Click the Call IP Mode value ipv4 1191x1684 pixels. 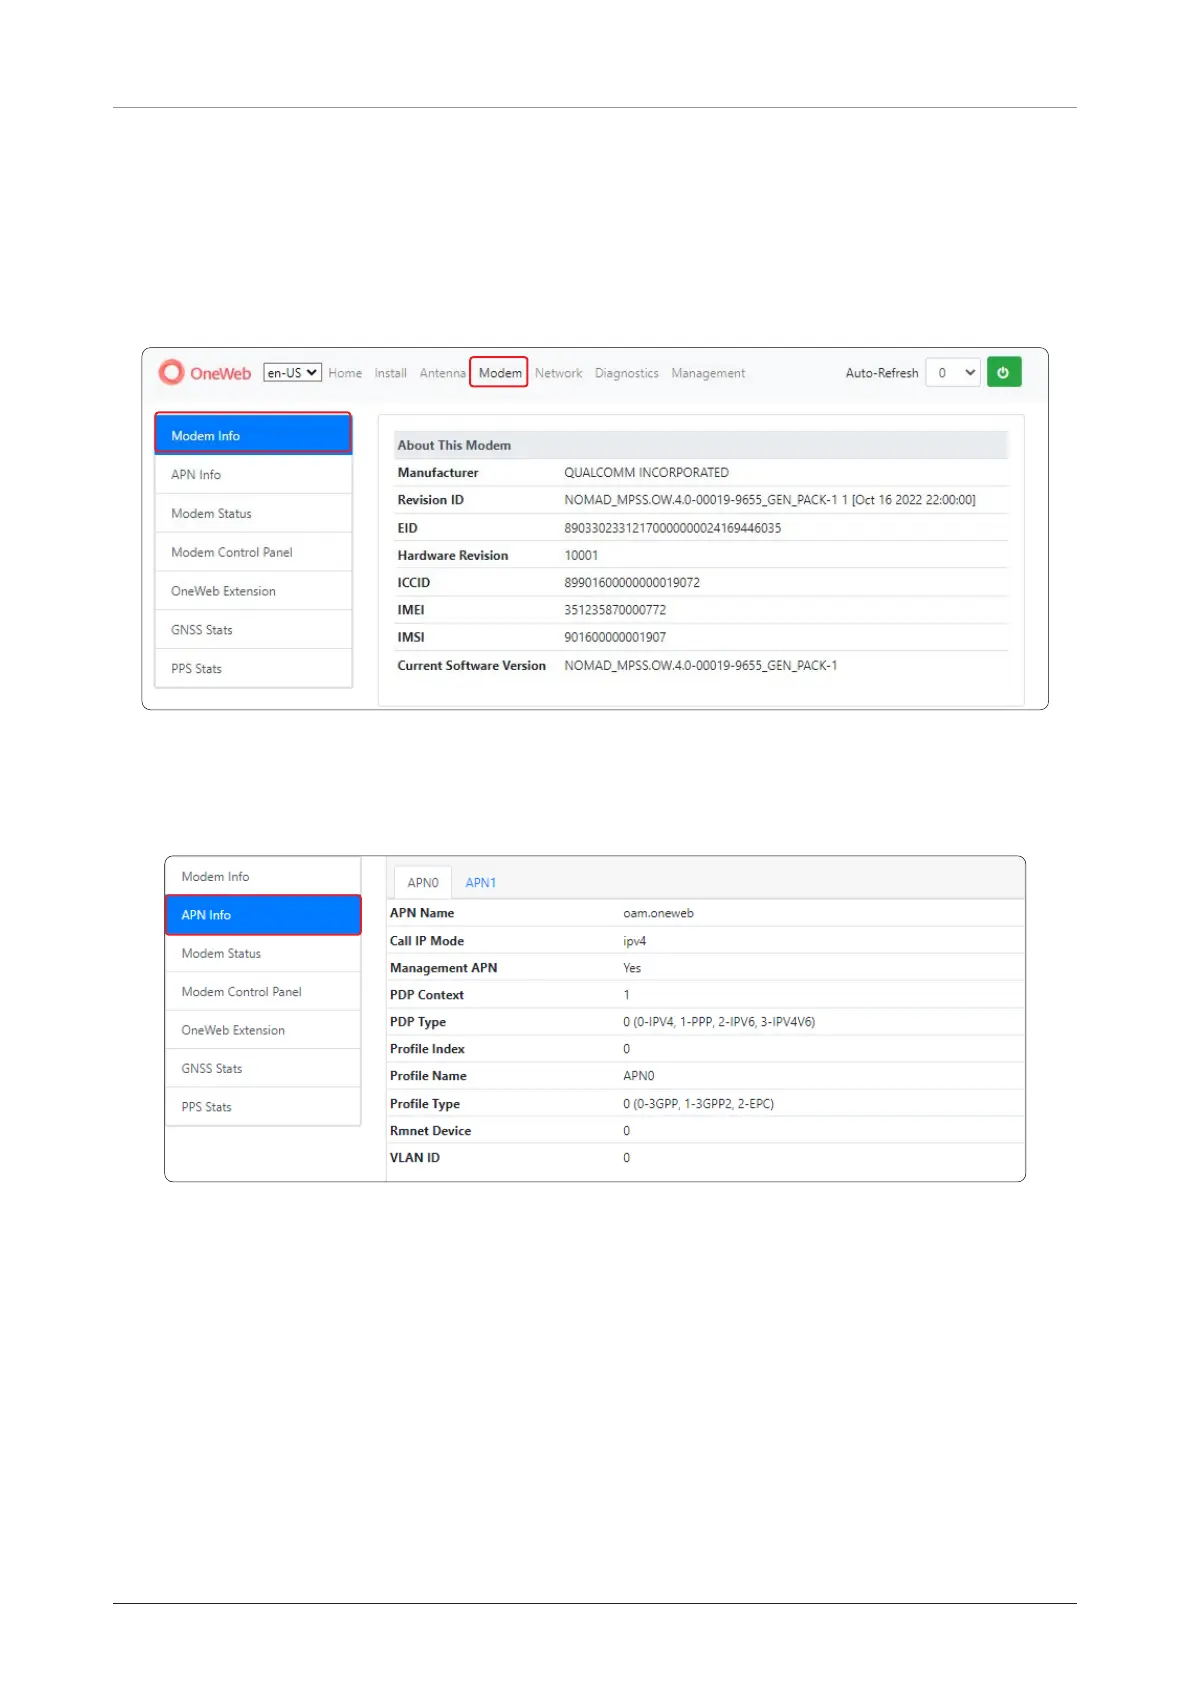(634, 941)
